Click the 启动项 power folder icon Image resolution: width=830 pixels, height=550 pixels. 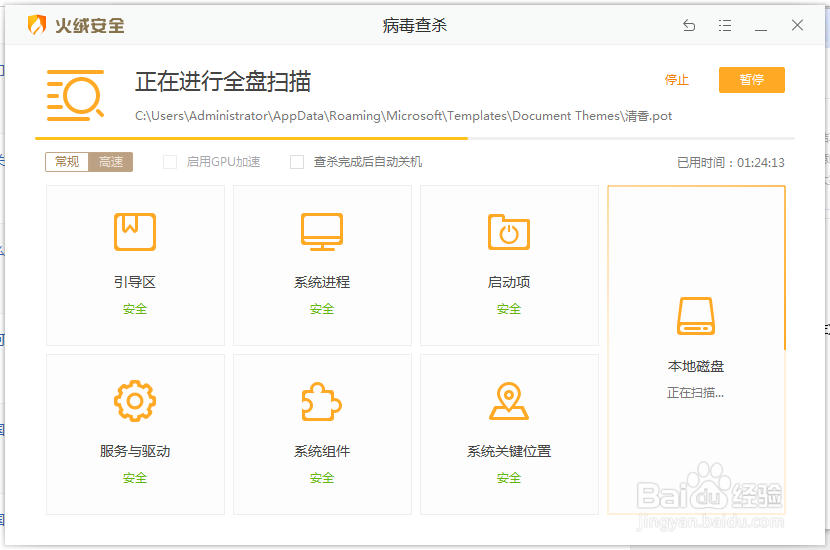tap(509, 232)
